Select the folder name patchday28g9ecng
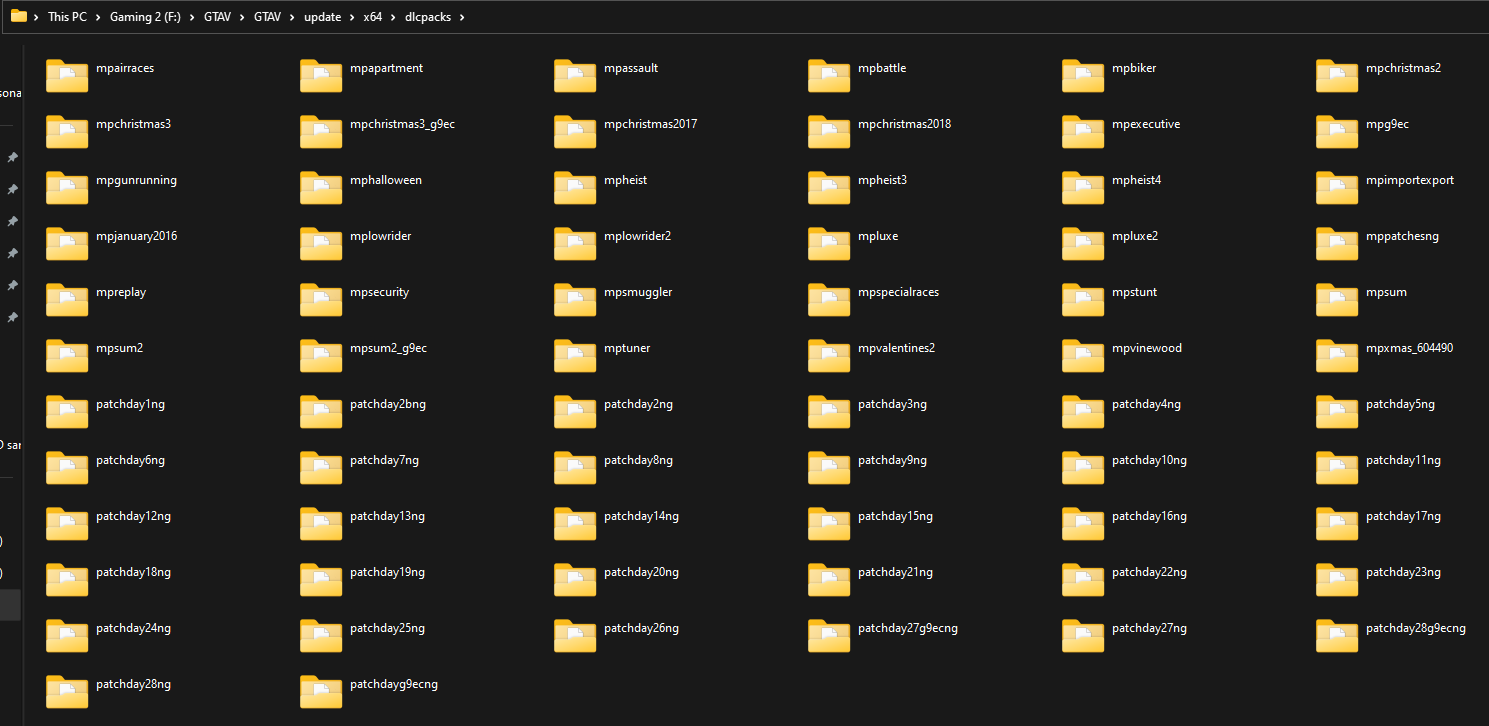This screenshot has width=1489, height=726. [x=1416, y=628]
